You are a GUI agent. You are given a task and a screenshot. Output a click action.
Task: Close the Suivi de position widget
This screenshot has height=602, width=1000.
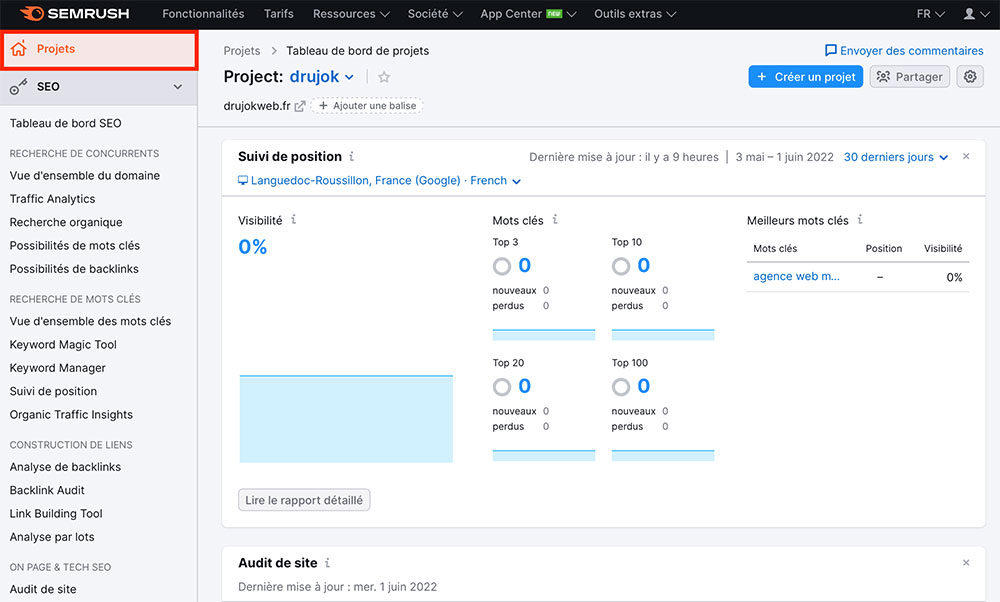tap(966, 156)
